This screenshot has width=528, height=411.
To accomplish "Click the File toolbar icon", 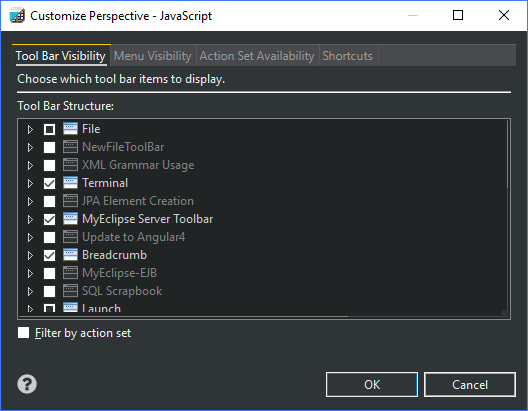I will pyautogui.click(x=70, y=129).
